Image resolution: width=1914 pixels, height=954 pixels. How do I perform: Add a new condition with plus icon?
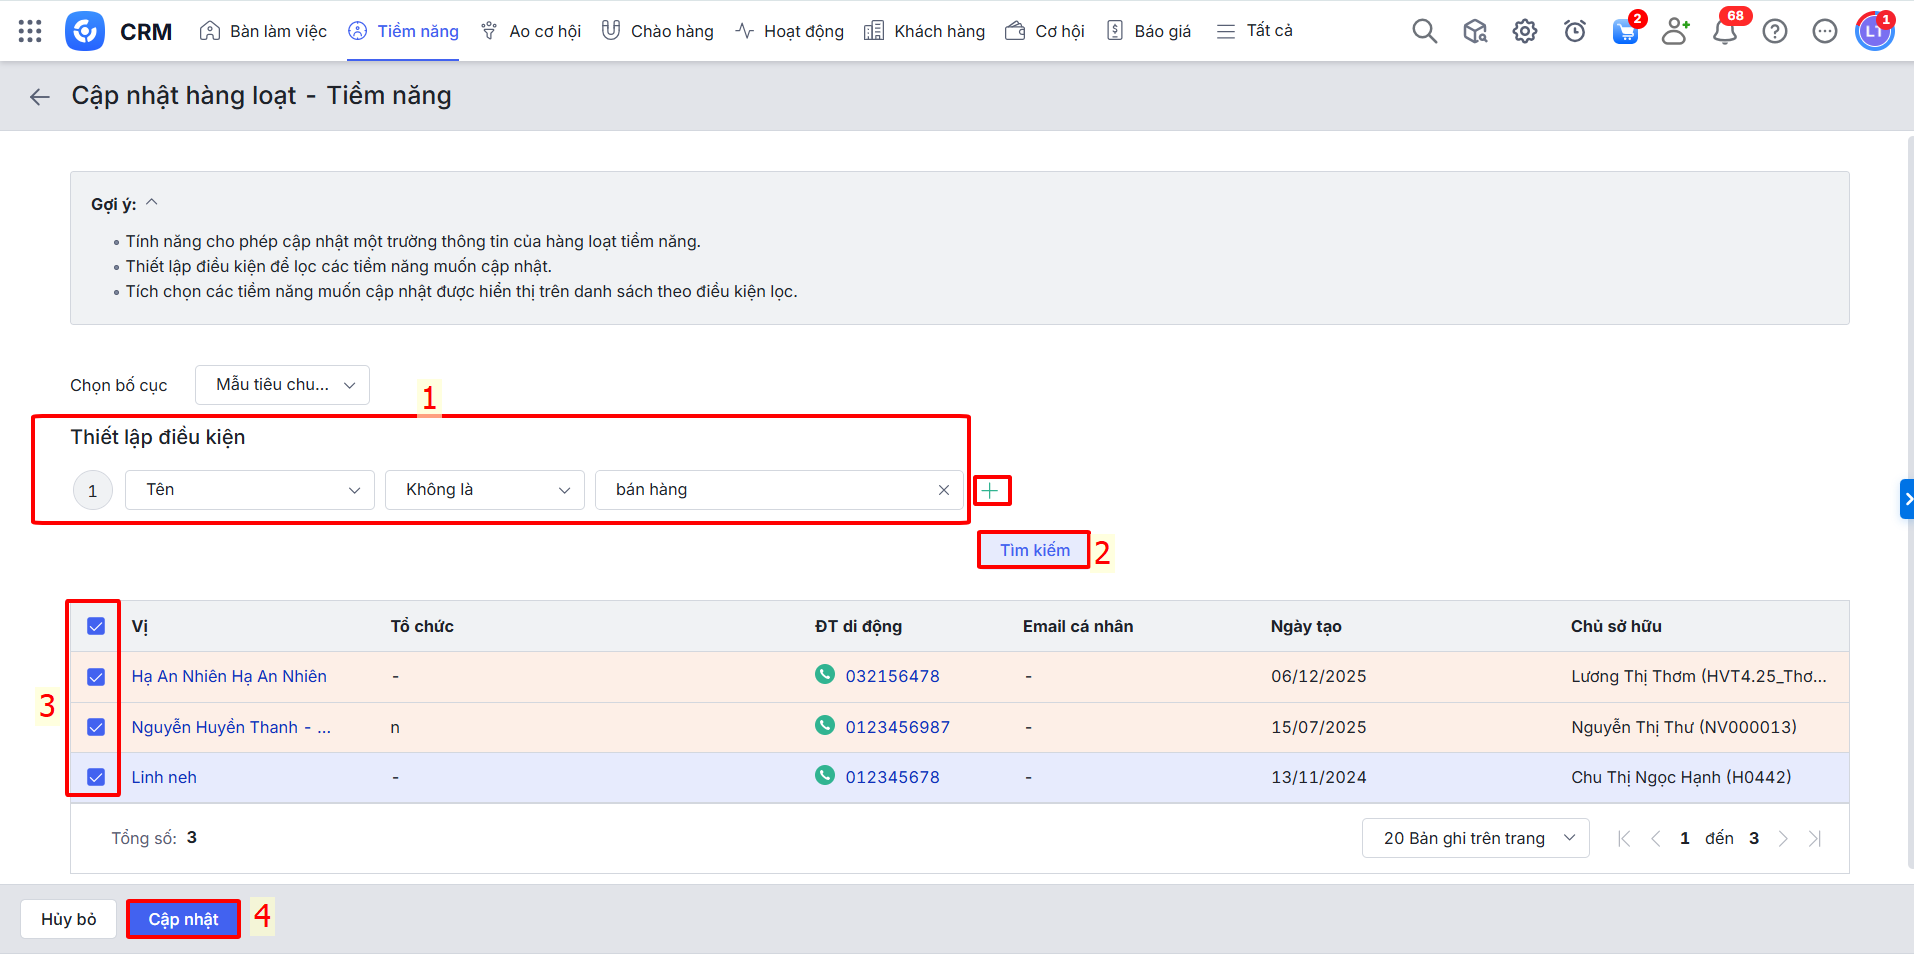tap(990, 490)
